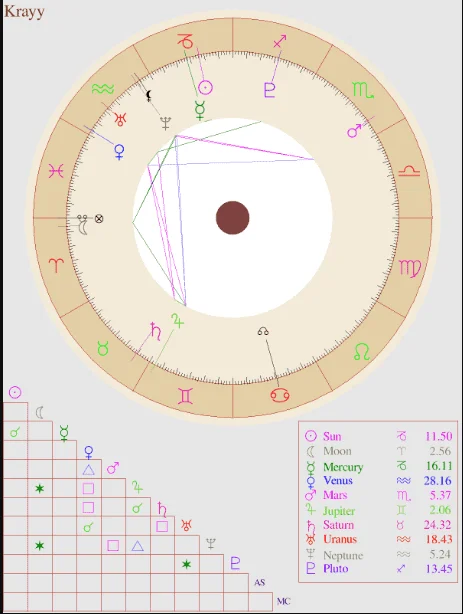Select the Mercury label in the legend
The height and width of the screenshot is (614, 463).
click(x=343, y=467)
